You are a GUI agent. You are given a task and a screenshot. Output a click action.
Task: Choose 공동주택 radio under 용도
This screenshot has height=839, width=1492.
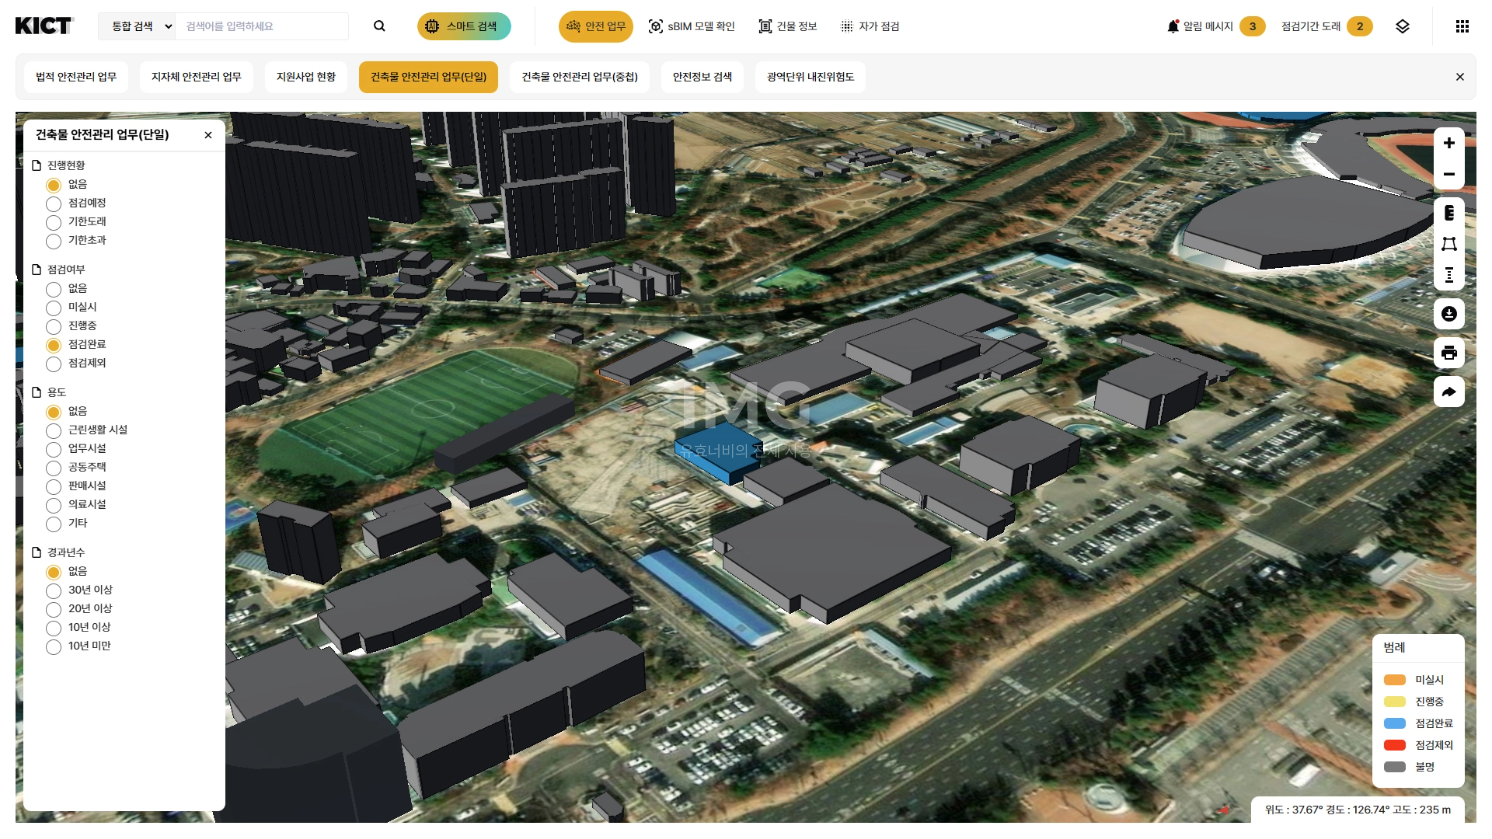tap(54, 468)
